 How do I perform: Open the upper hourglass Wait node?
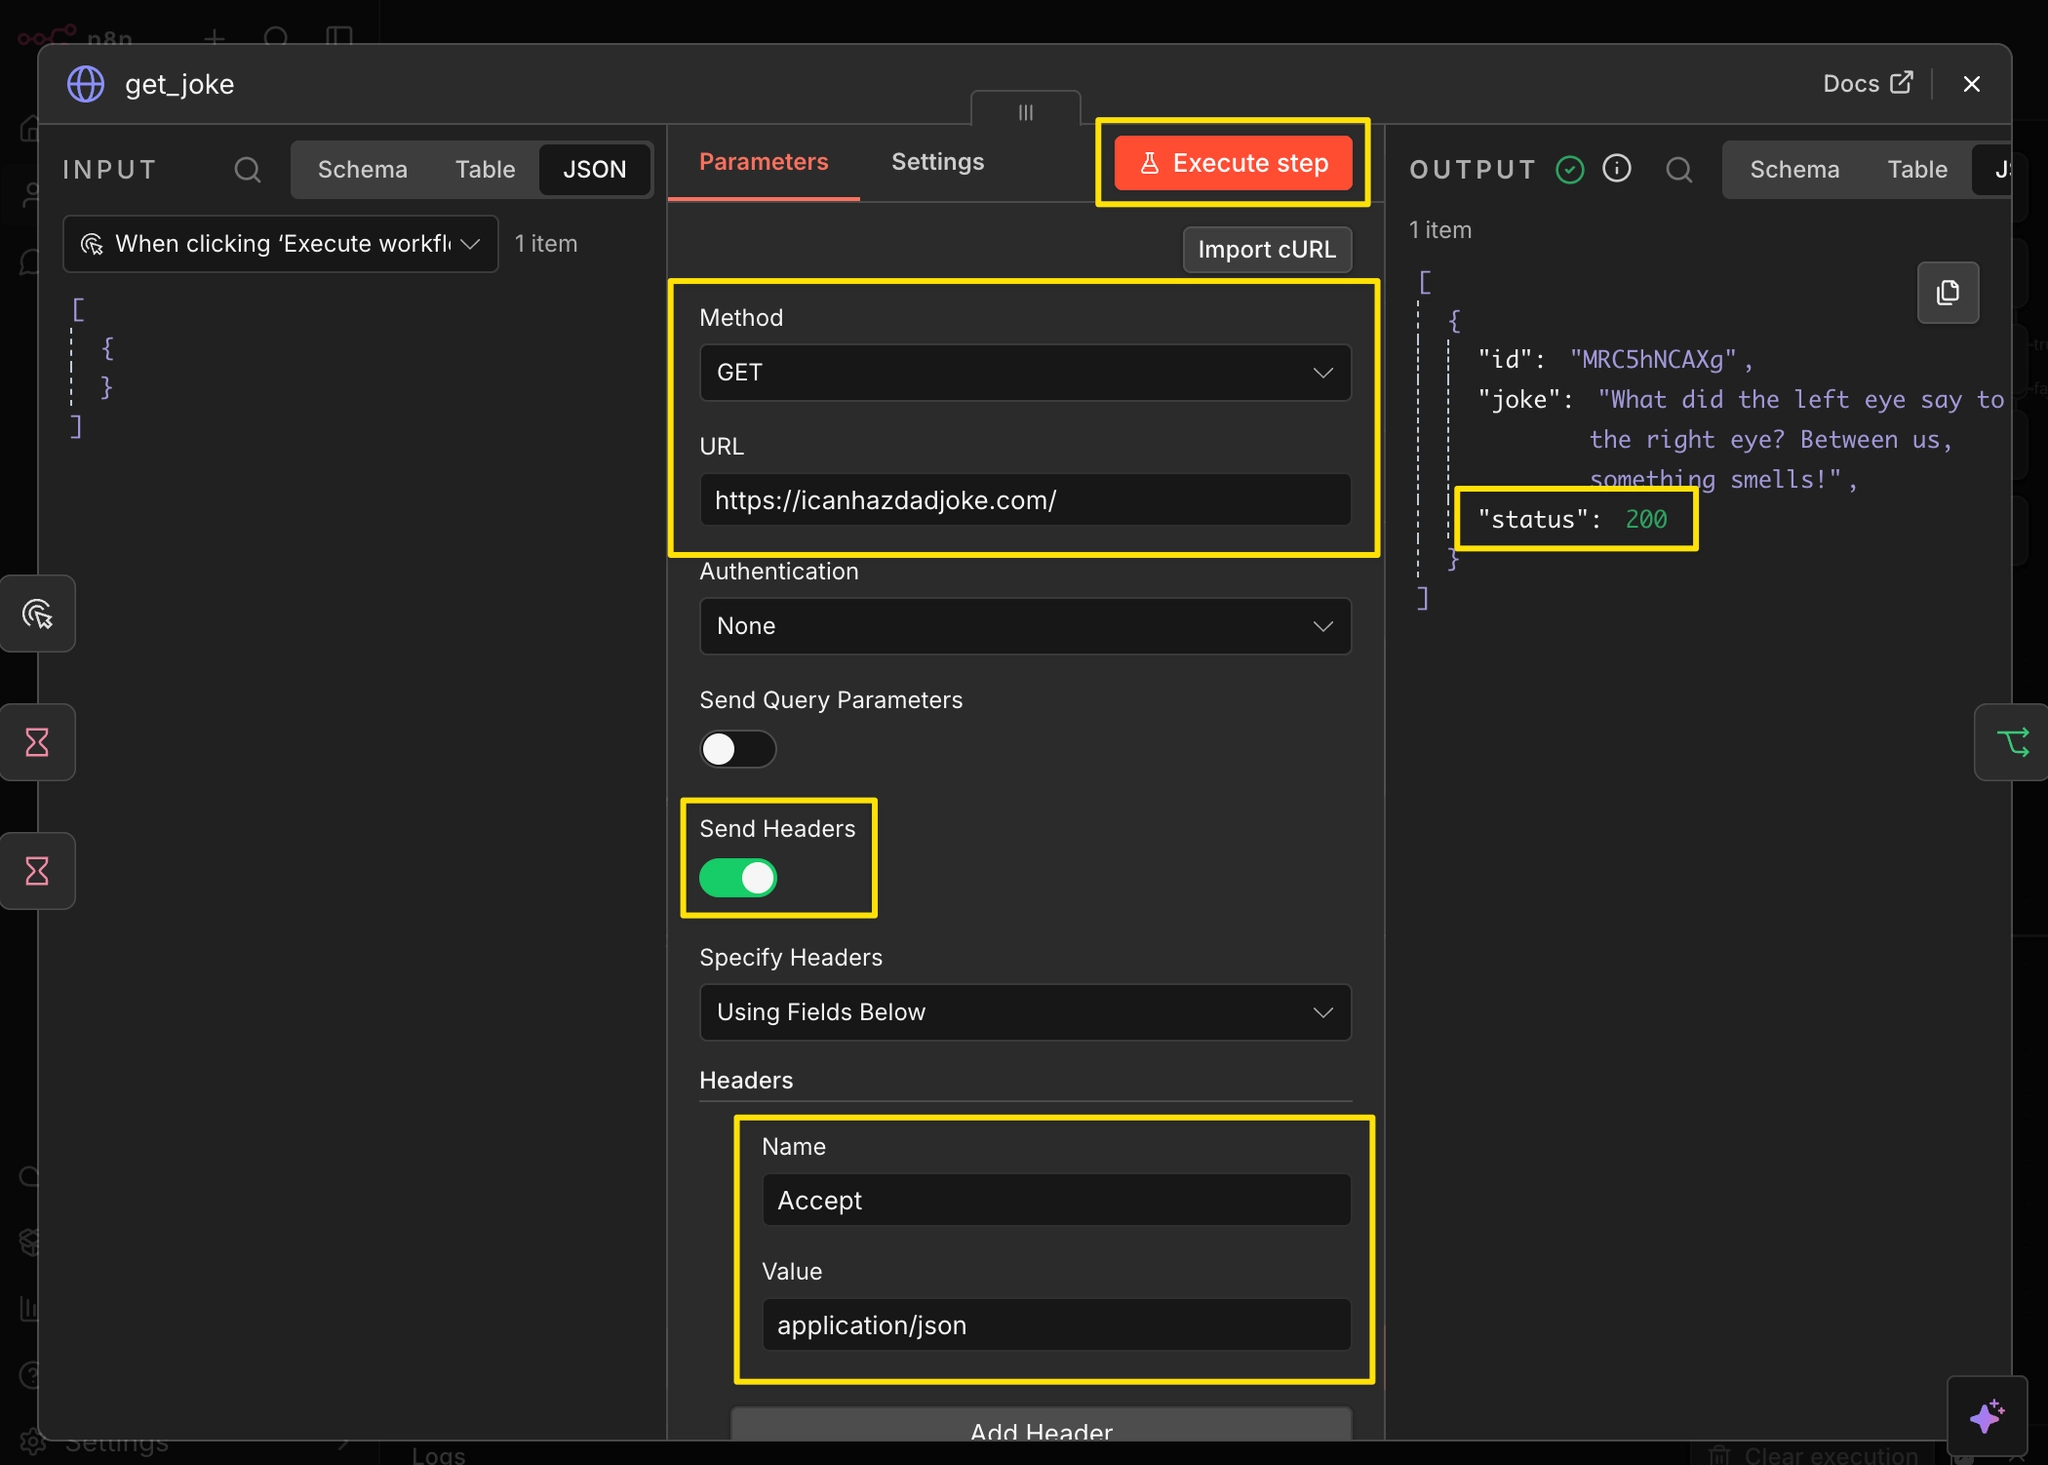[37, 742]
